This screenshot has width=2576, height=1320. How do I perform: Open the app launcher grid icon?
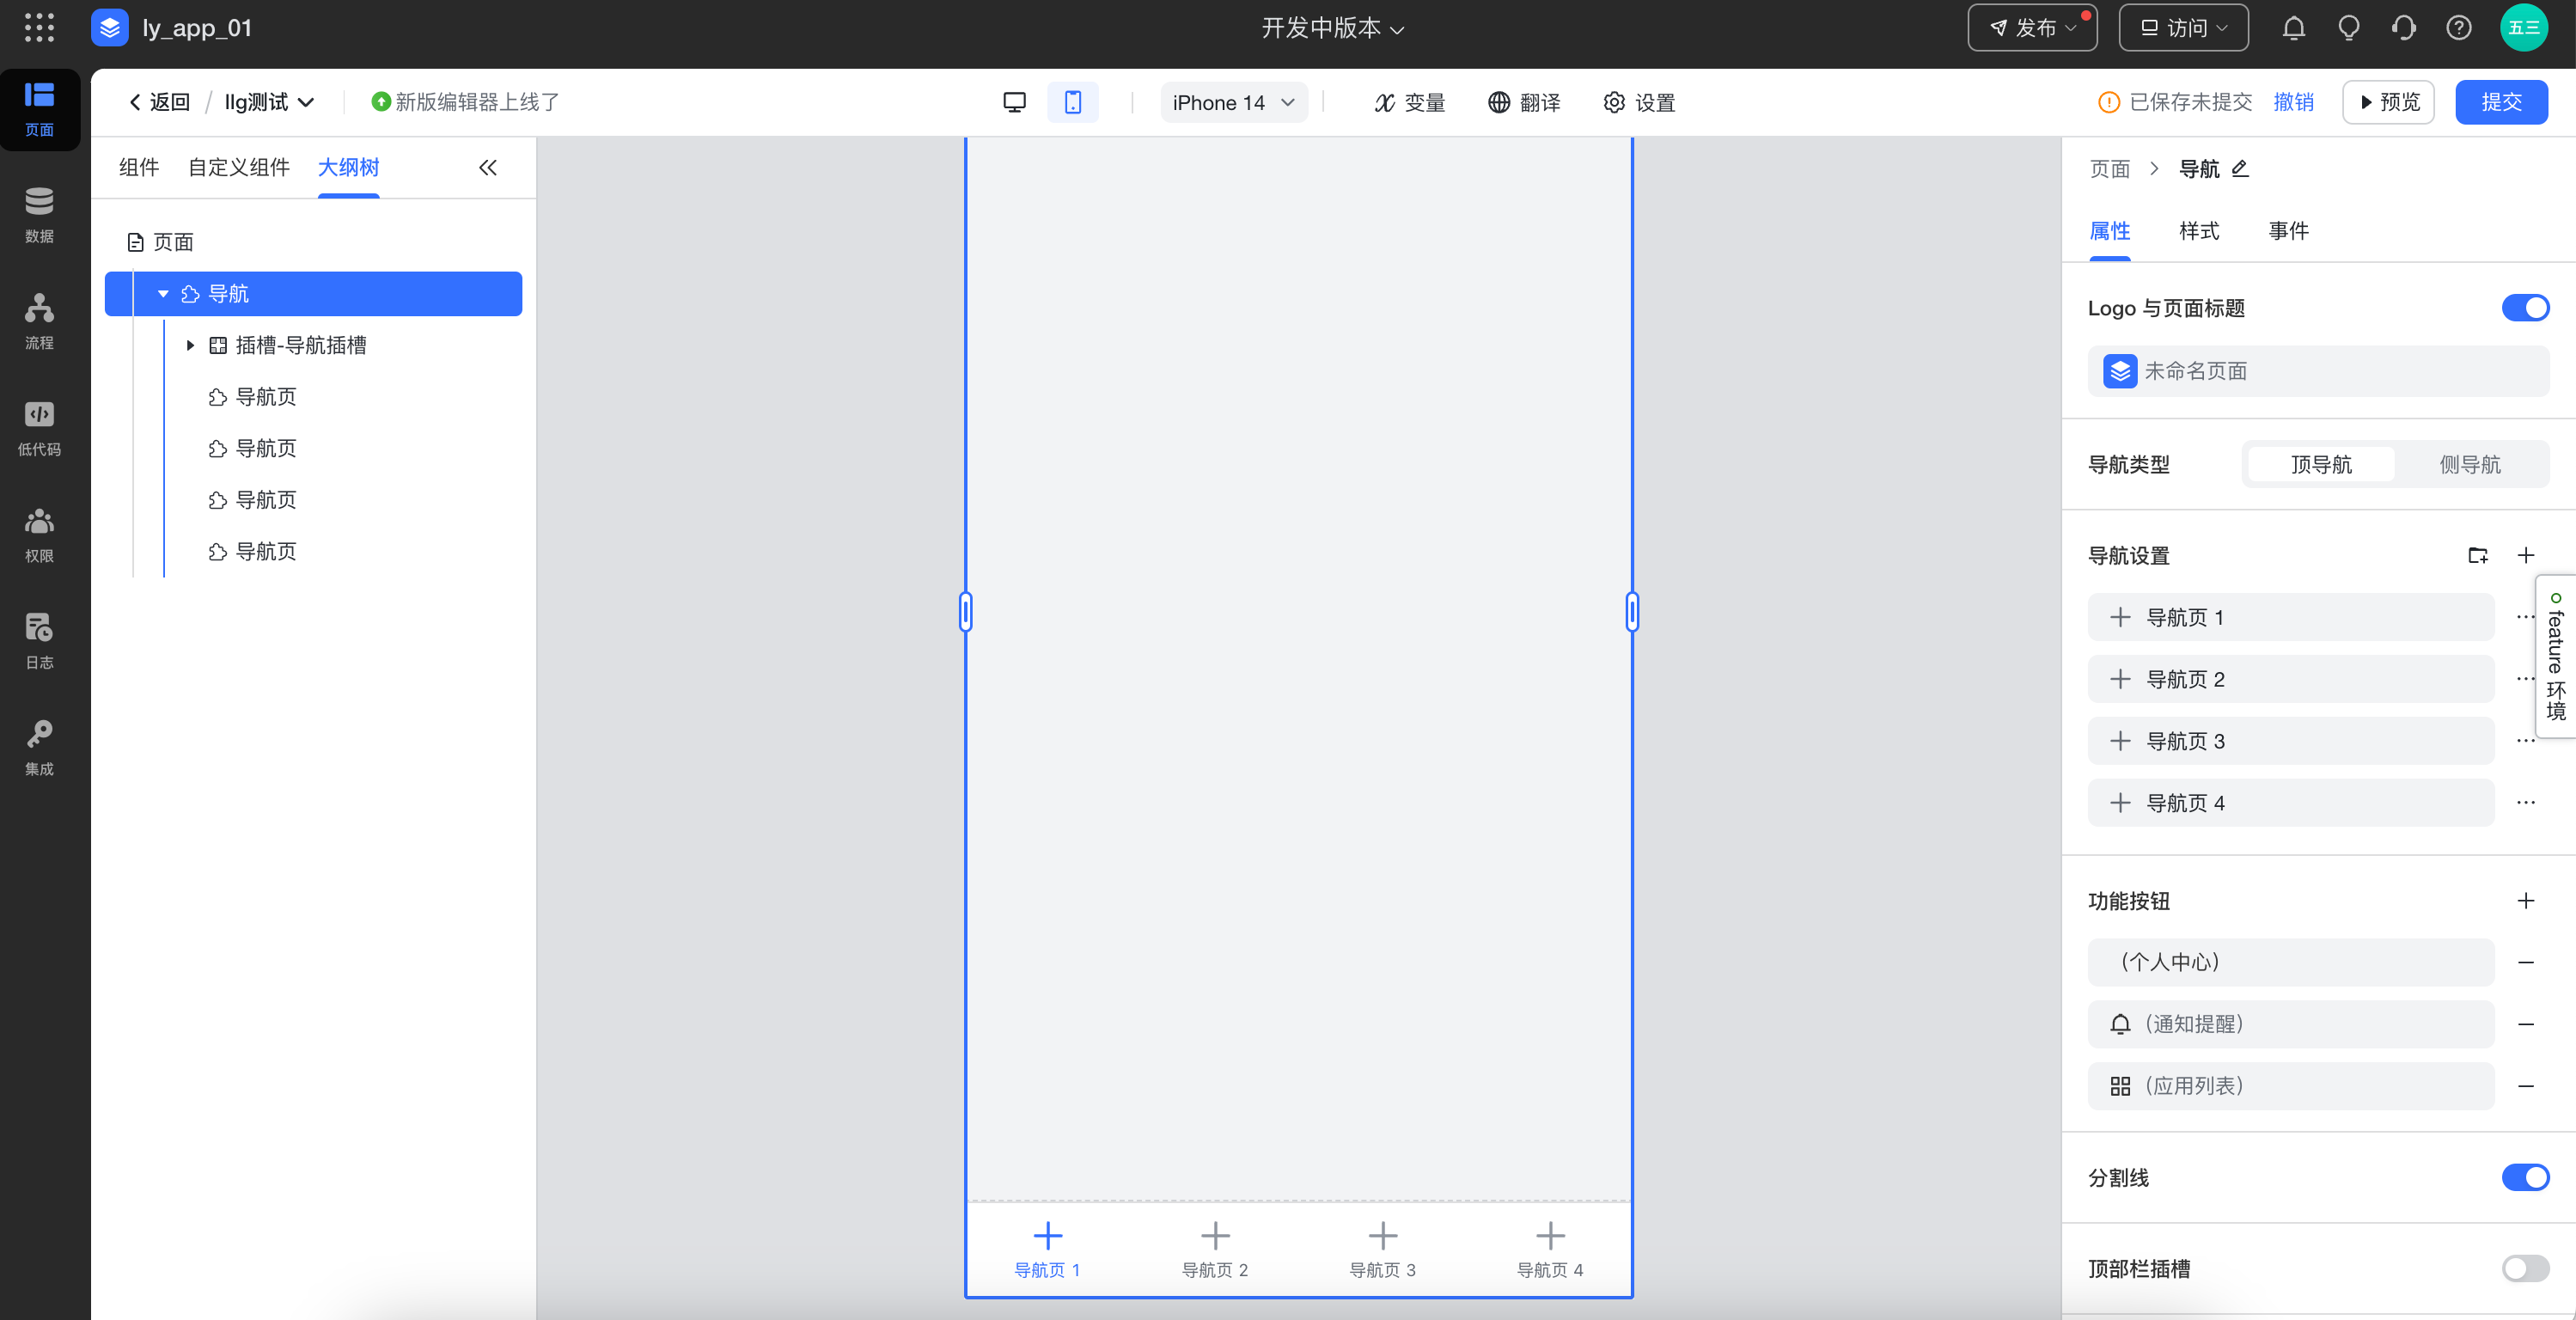39,27
